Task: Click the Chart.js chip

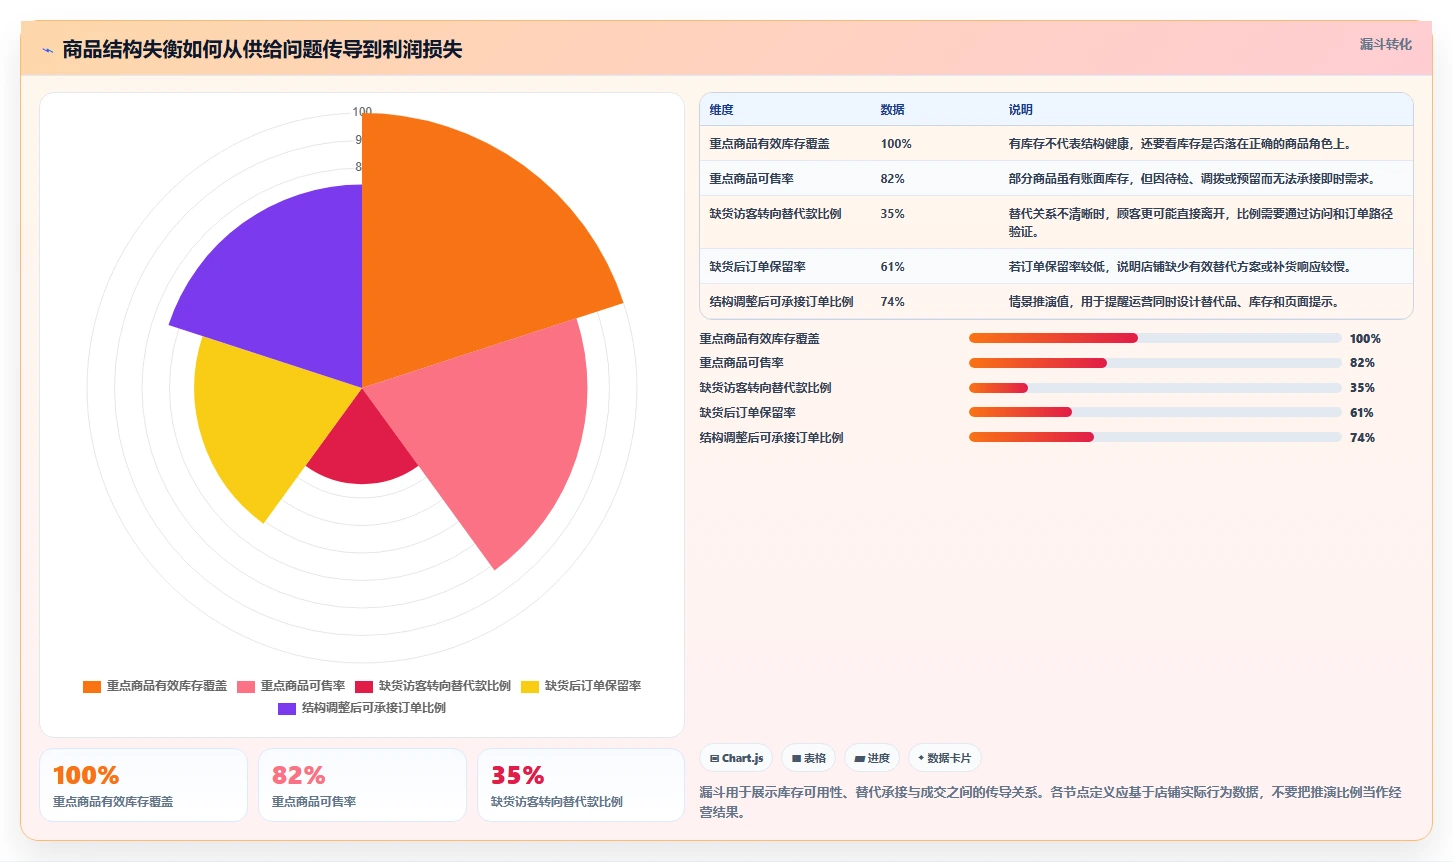Action: pyautogui.click(x=736, y=758)
